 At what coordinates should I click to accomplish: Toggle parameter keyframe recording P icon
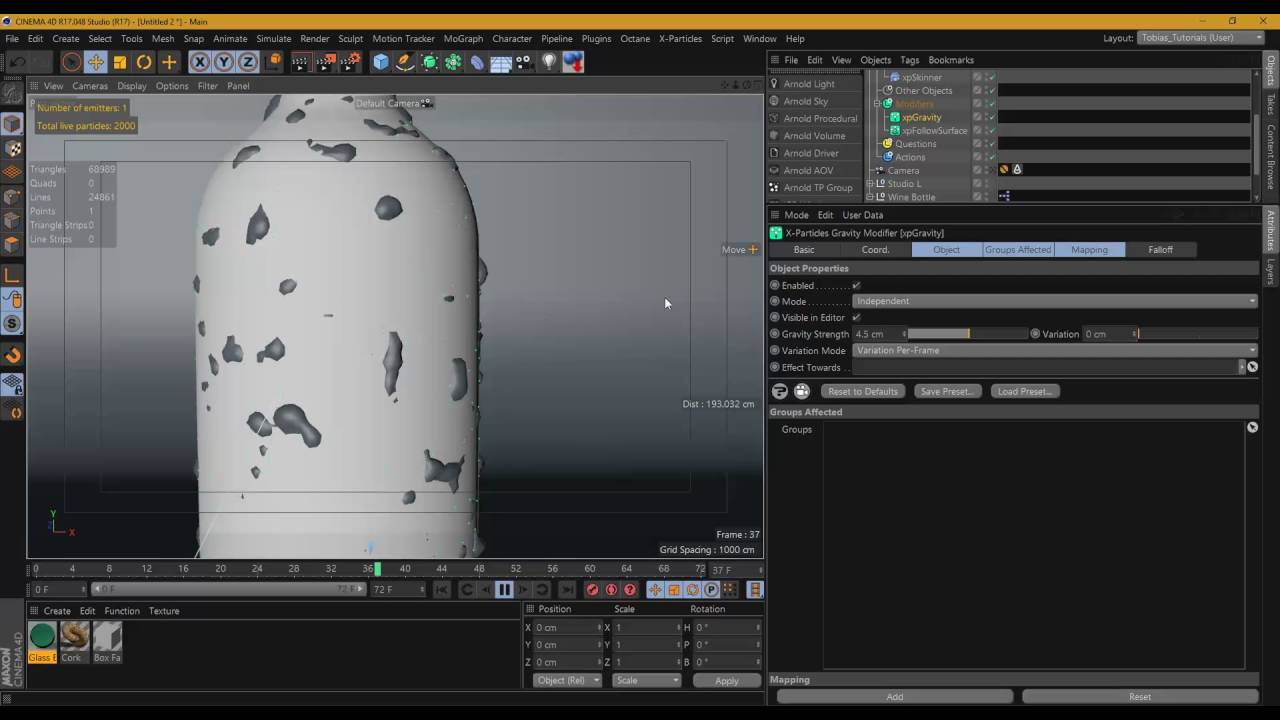(711, 590)
